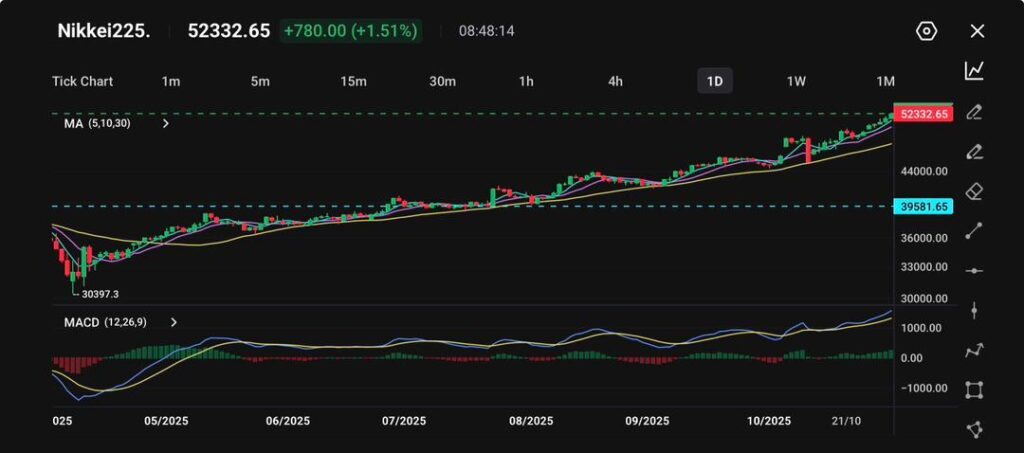The width and height of the screenshot is (1024, 453).
Task: Select the zigzag arrow polyline tool
Action: [x=974, y=350]
